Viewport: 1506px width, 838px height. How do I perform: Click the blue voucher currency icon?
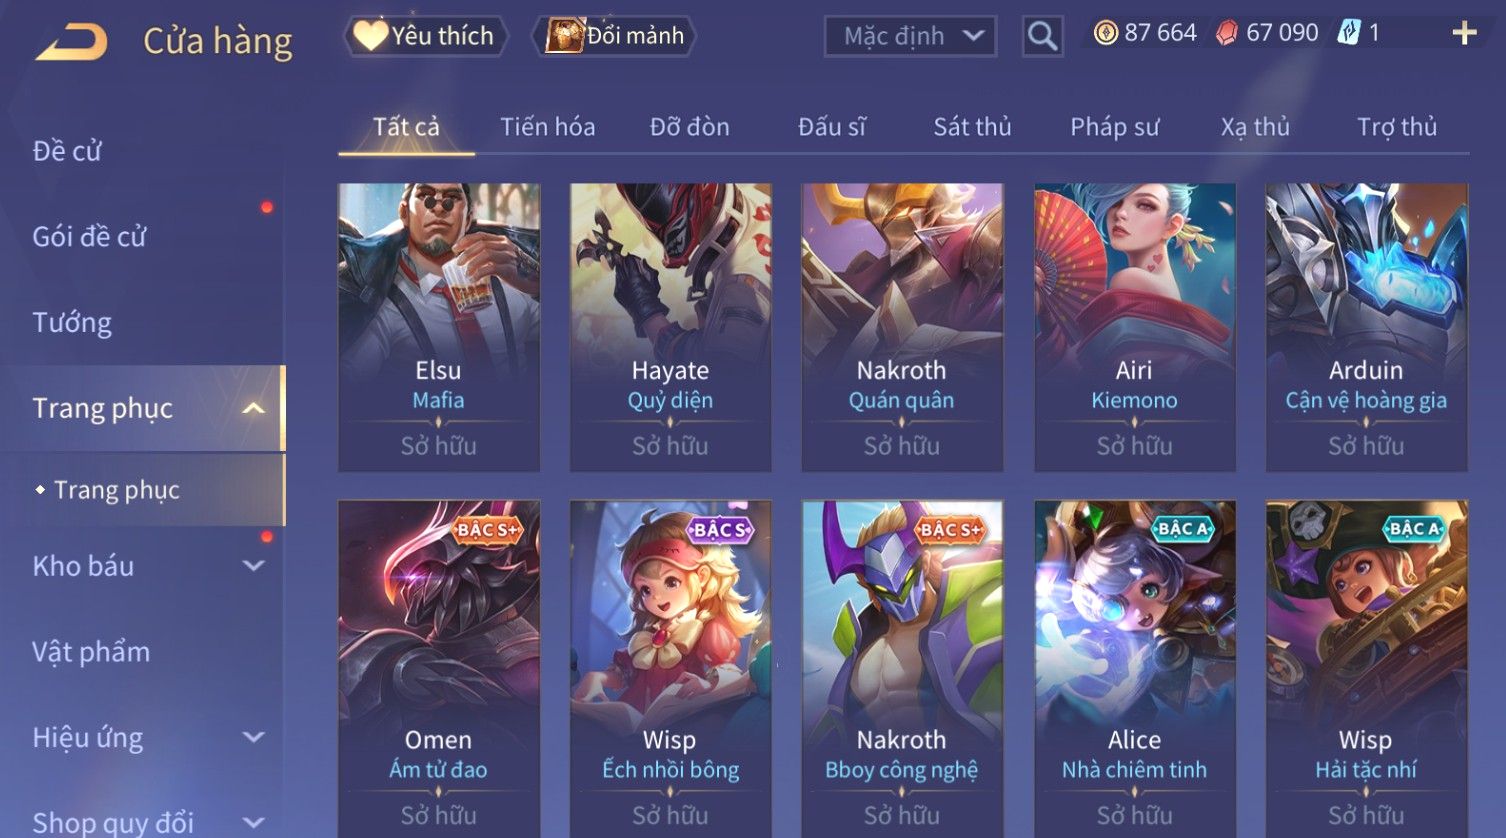pos(1349,34)
